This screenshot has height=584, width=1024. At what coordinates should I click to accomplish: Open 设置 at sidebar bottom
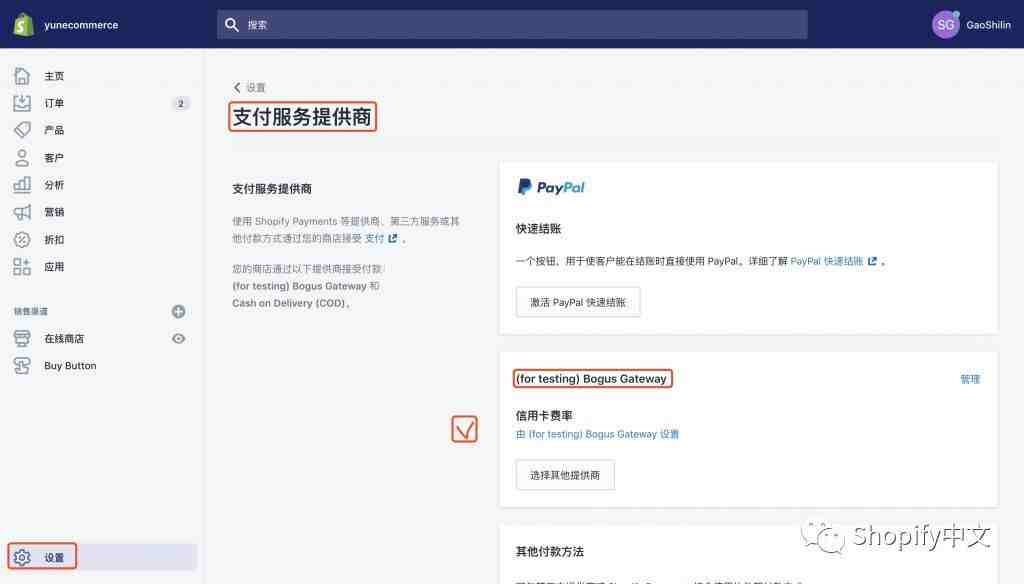tap(54, 557)
